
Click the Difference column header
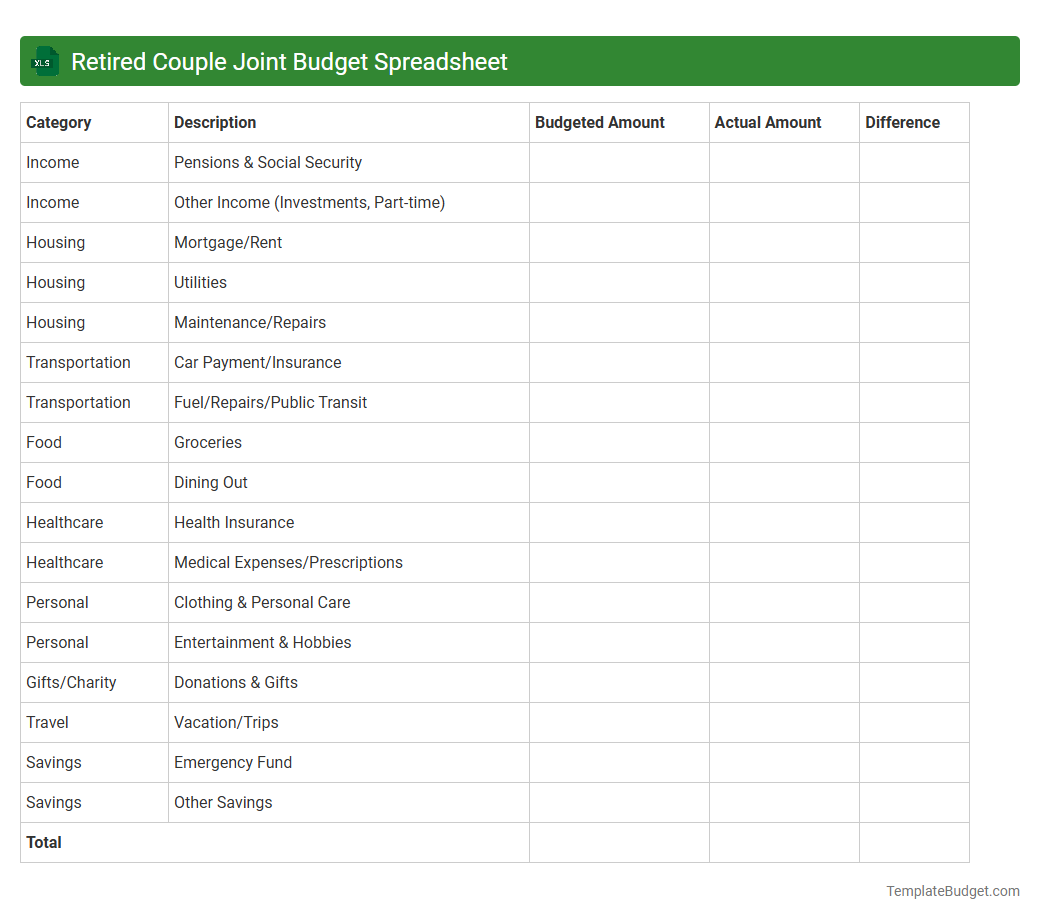pos(902,122)
